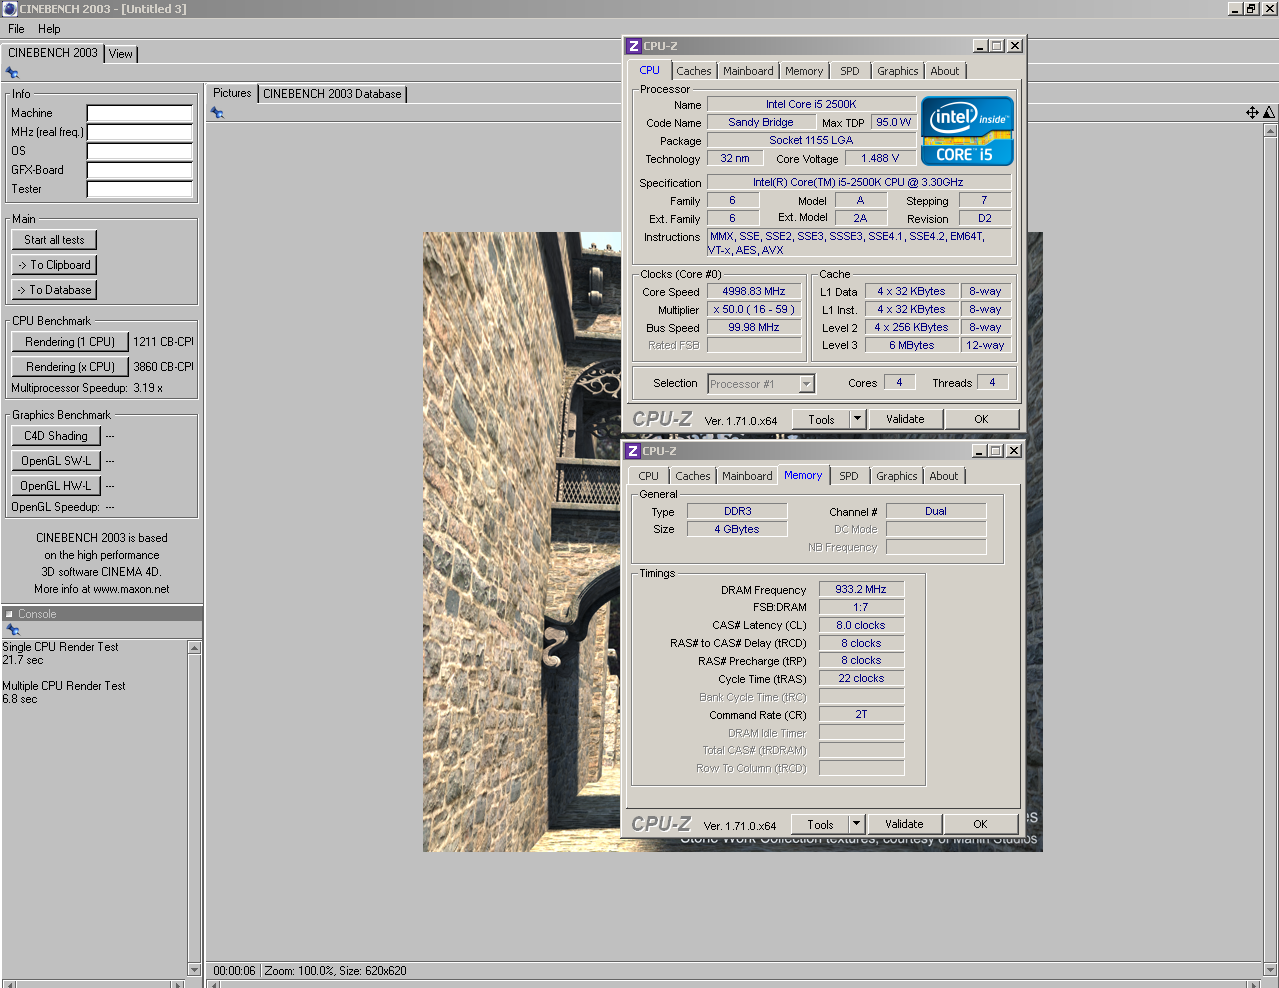Click the 'Multiple CPU Render Test' console line
Viewport: 1279px width, 988px height.
click(64, 686)
